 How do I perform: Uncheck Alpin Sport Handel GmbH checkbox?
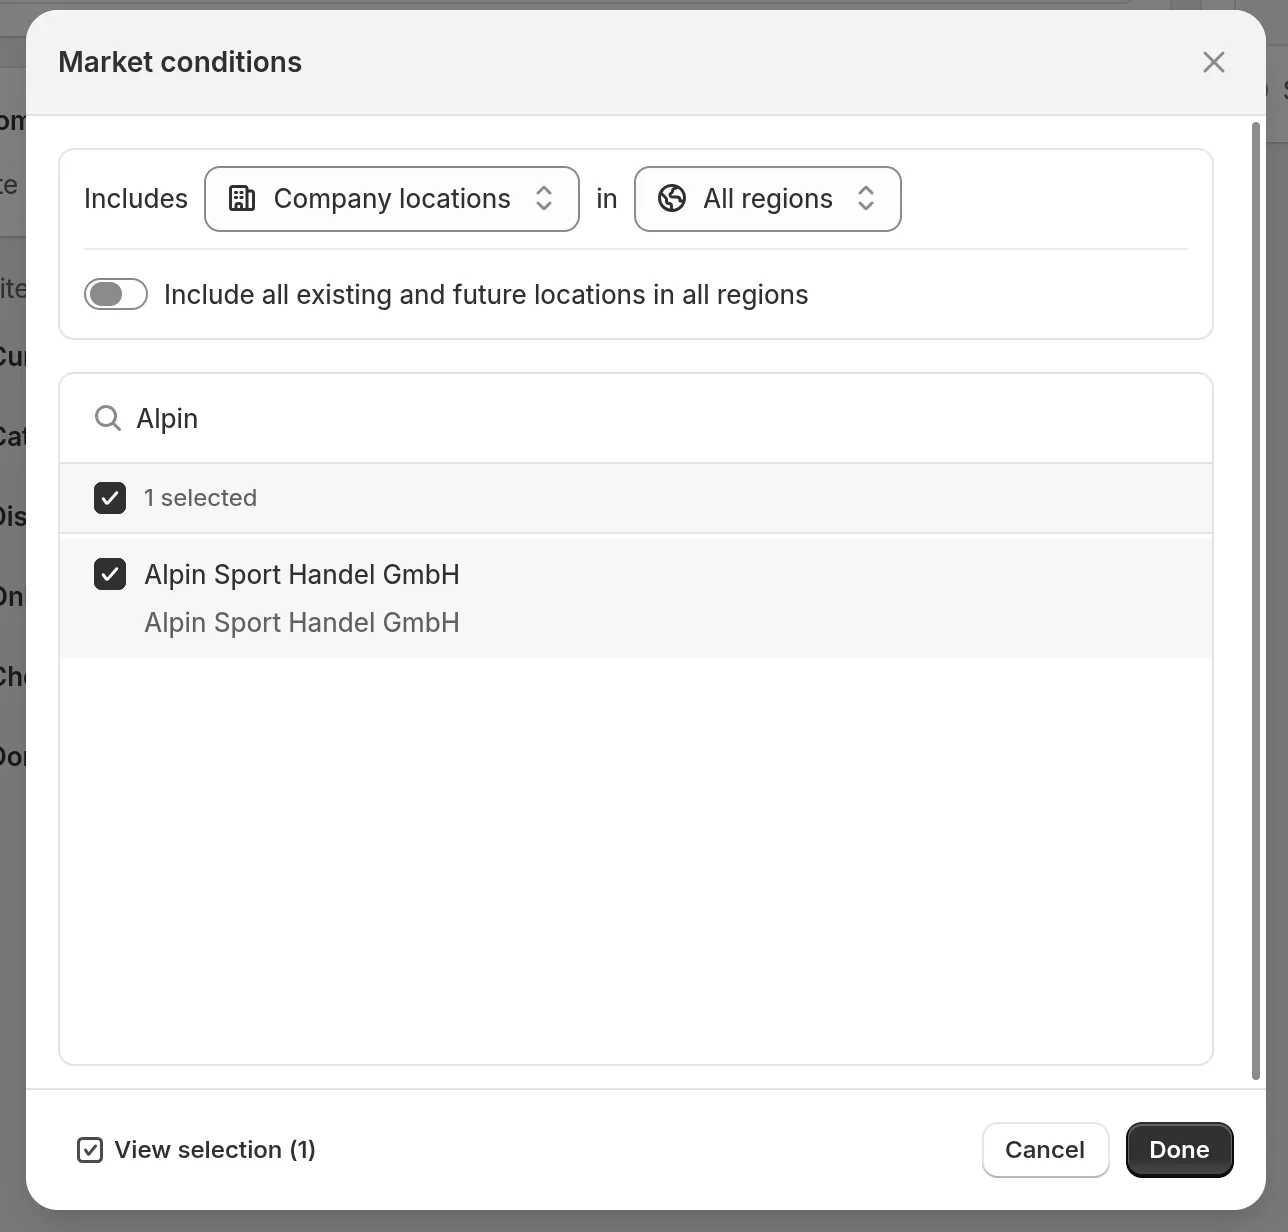click(110, 574)
